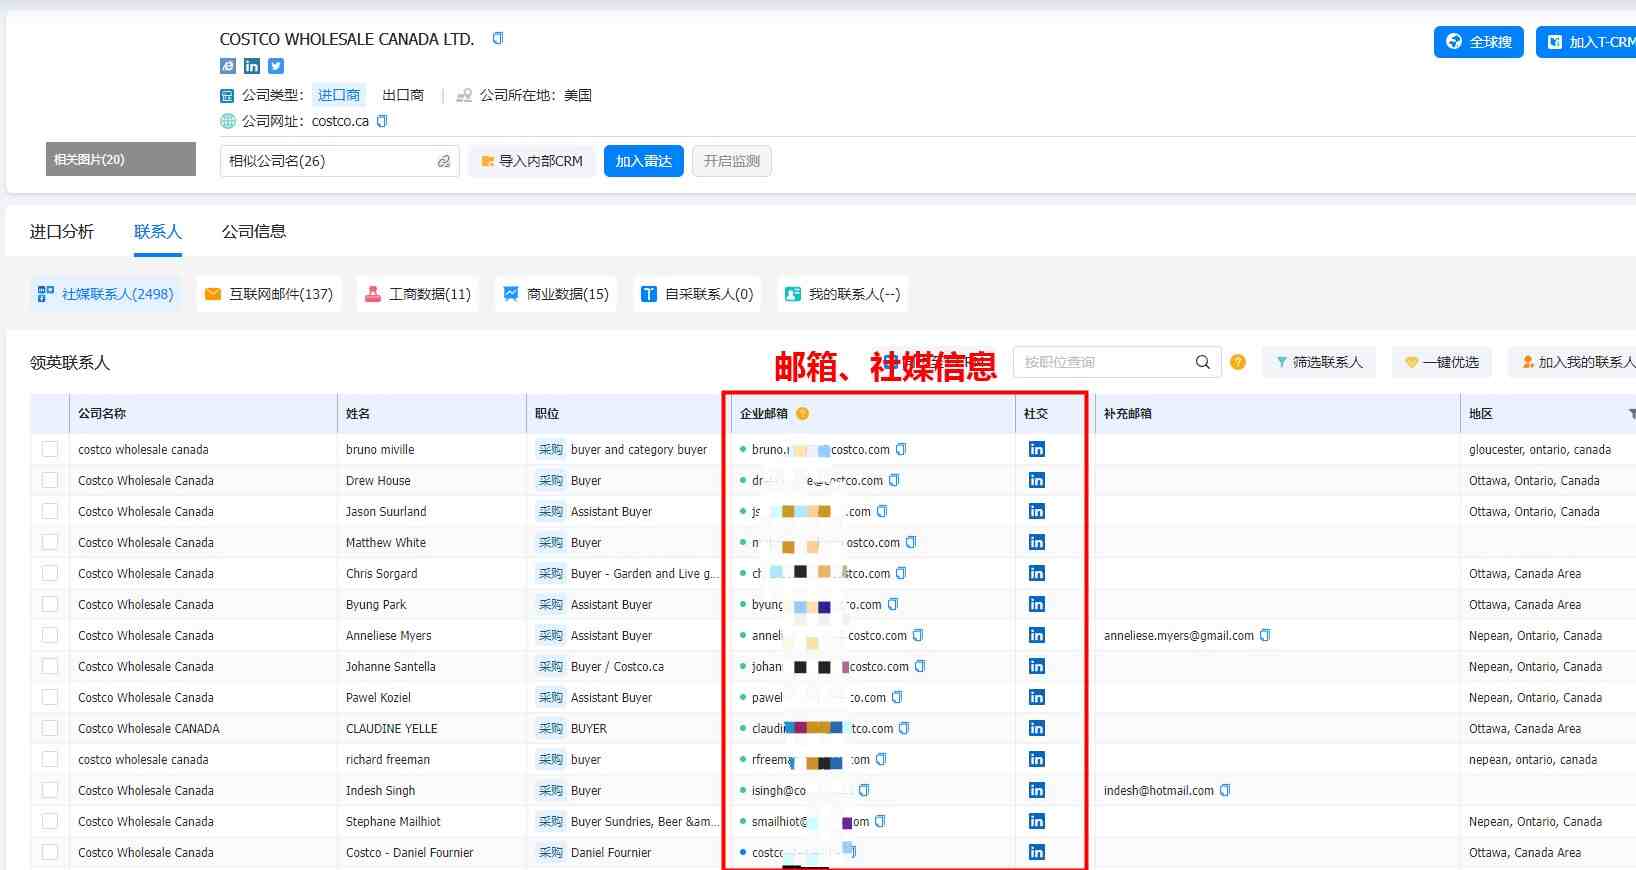The height and width of the screenshot is (870, 1636).
Task: Open LinkedIn profile for Jason Suurland
Action: pyautogui.click(x=1037, y=511)
